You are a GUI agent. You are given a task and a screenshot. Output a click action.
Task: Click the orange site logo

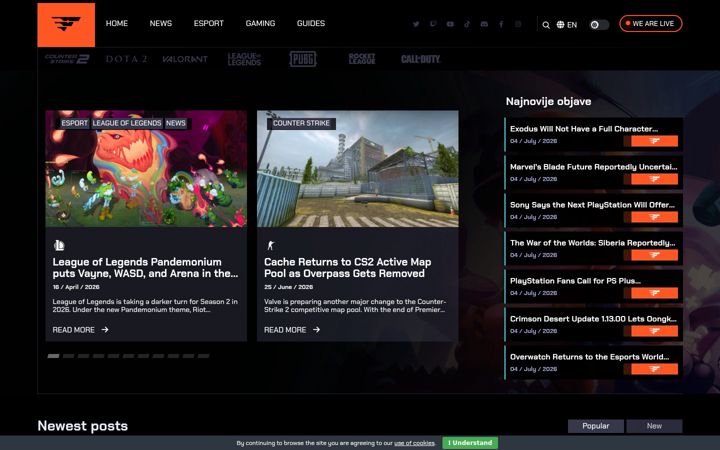coord(66,25)
